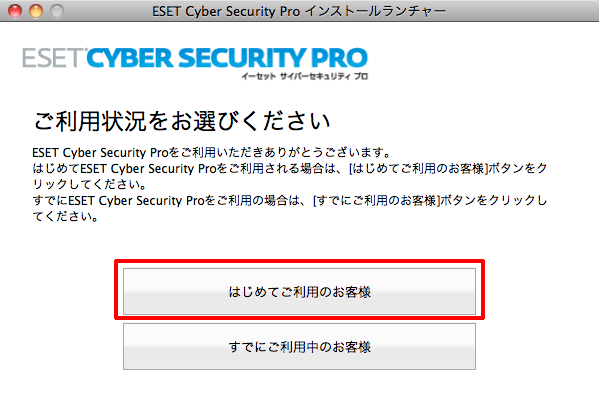This screenshot has height=395, width=599.
Task: Click the リックしてください line of text
Action: point(90,185)
